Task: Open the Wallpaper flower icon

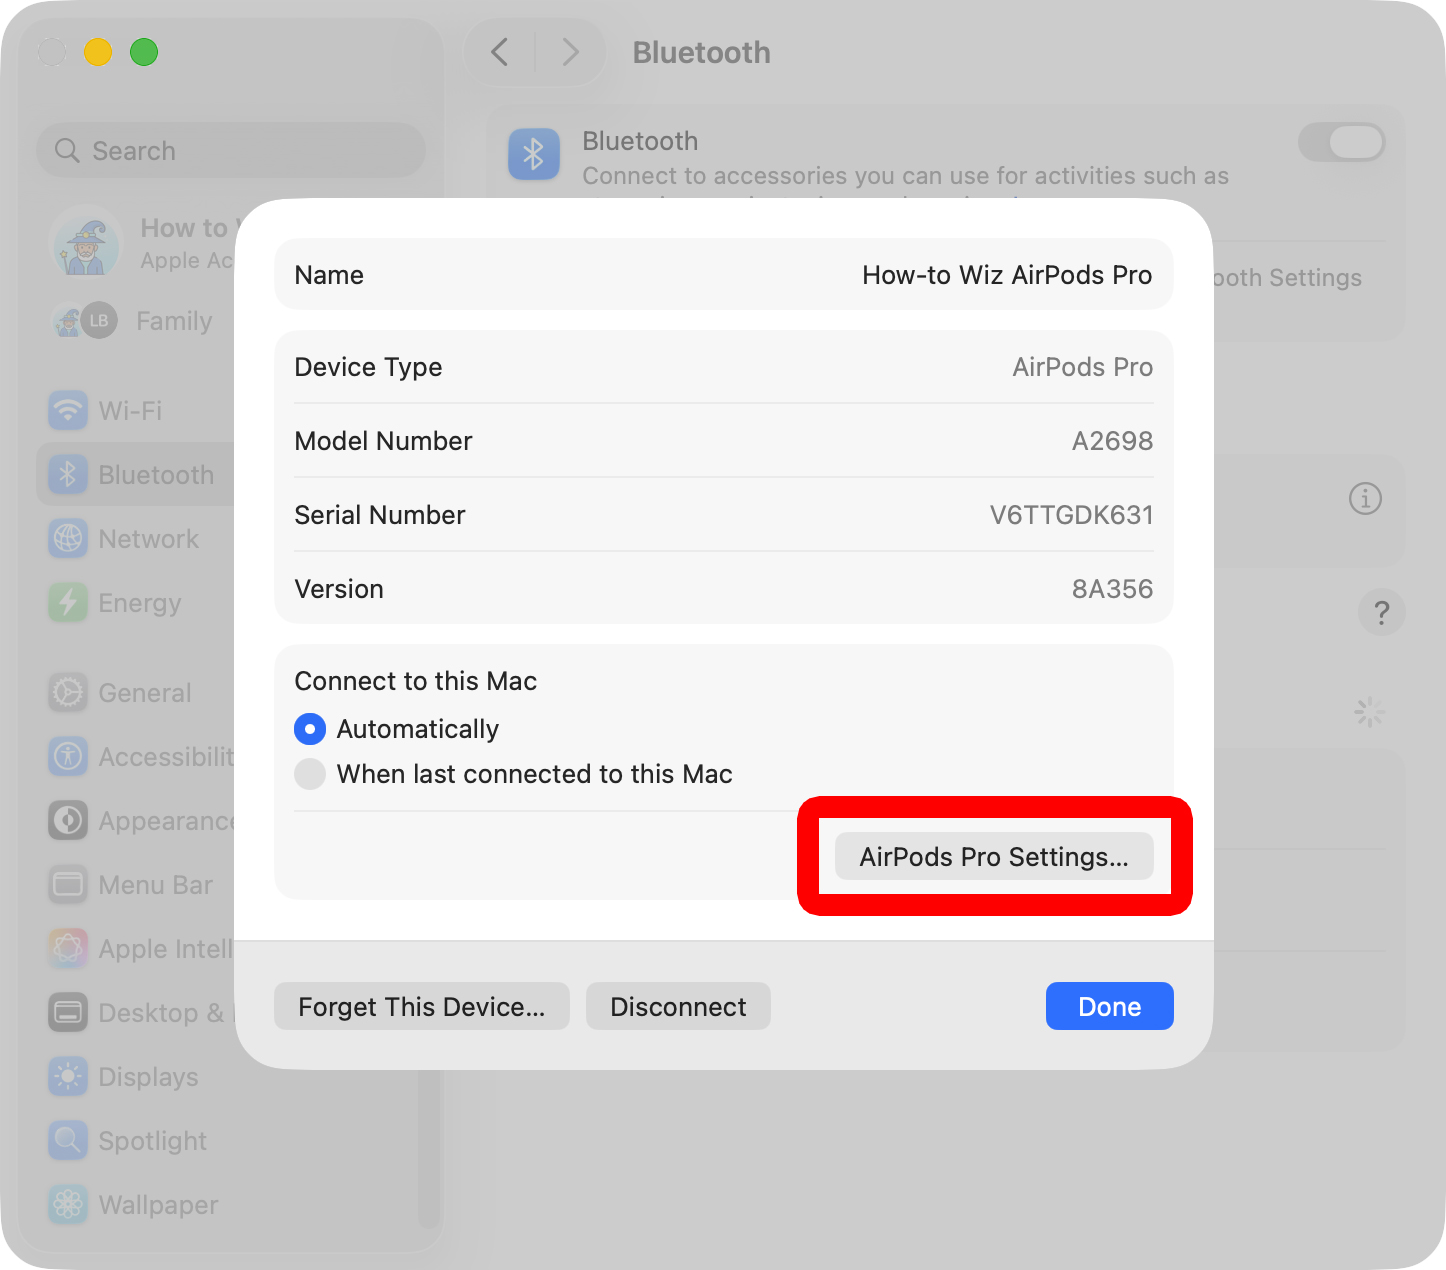Action: (68, 1204)
